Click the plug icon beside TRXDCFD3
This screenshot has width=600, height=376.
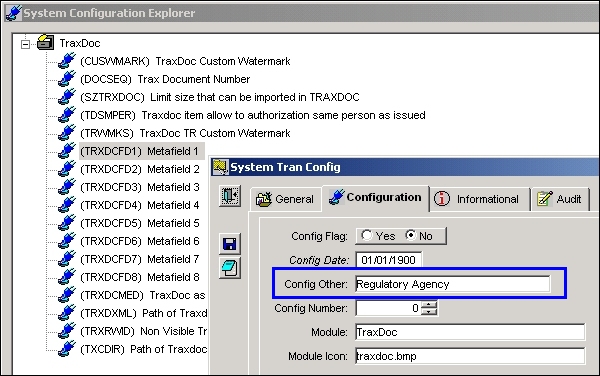click(x=67, y=187)
